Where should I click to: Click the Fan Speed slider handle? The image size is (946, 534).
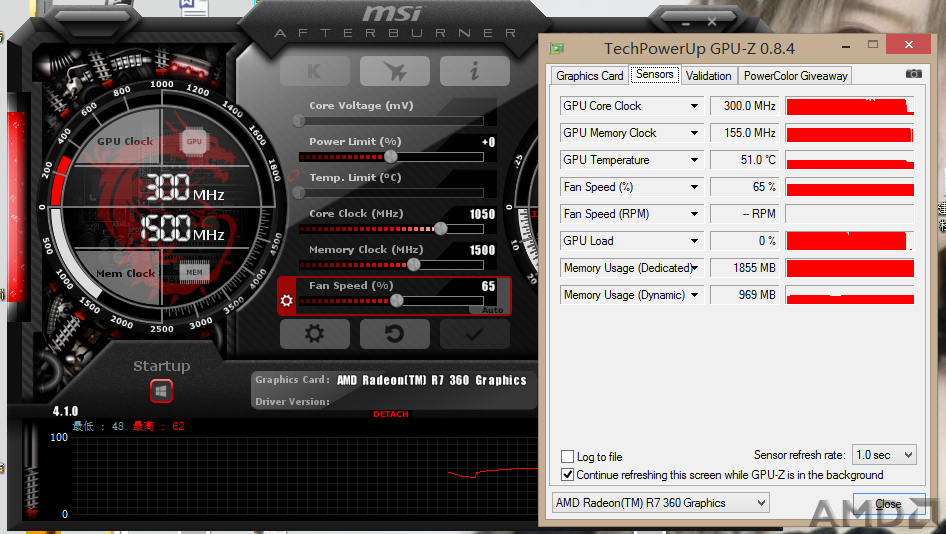[396, 300]
